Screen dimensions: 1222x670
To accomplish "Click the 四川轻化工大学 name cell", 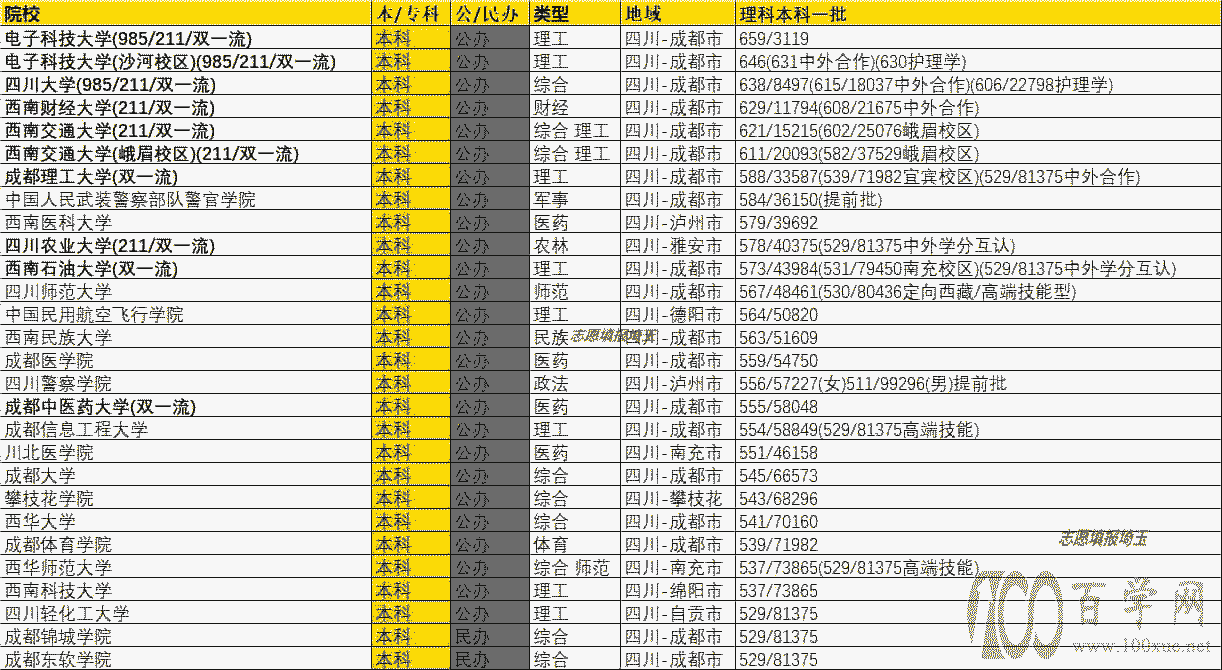I will pyautogui.click(x=186, y=614).
